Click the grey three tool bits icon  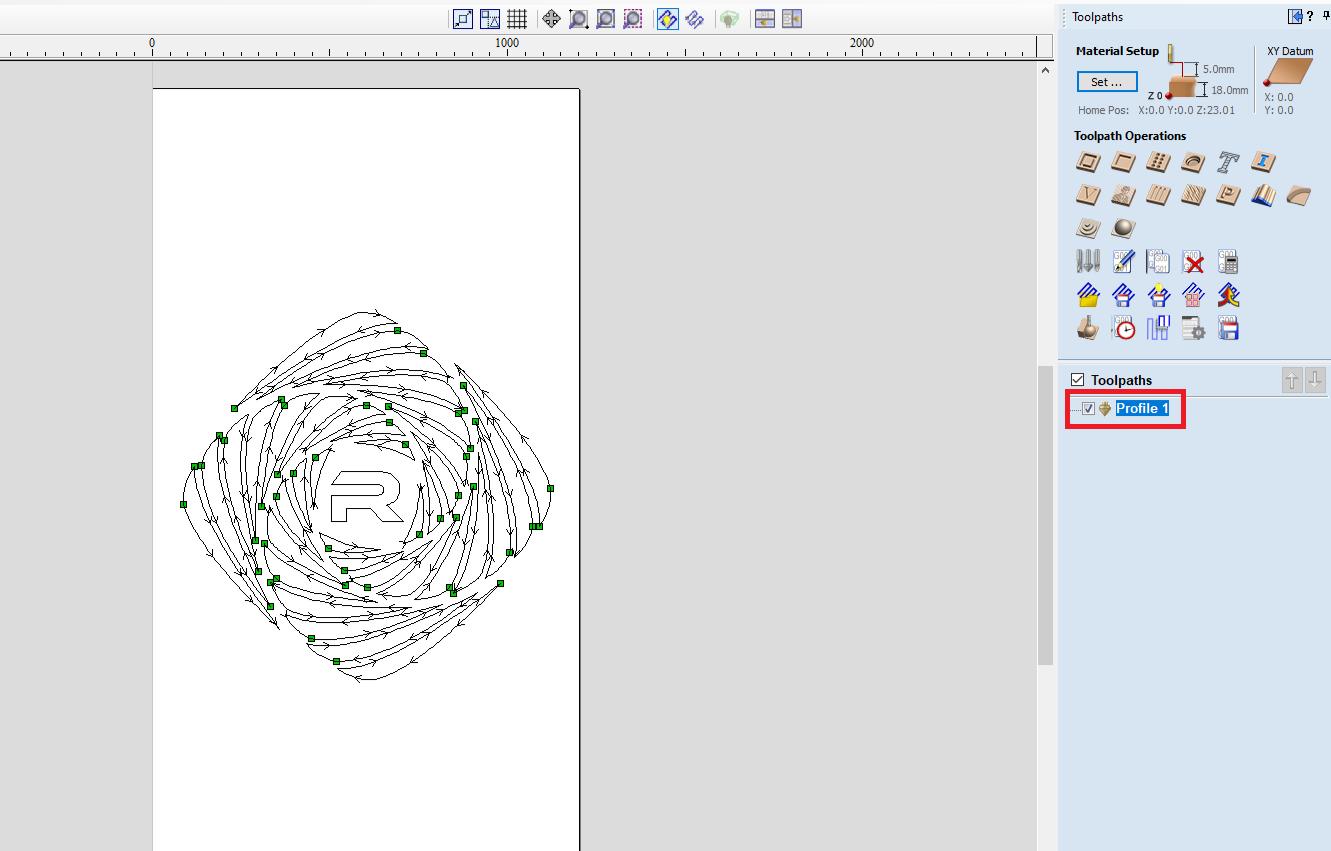[x=1088, y=262]
